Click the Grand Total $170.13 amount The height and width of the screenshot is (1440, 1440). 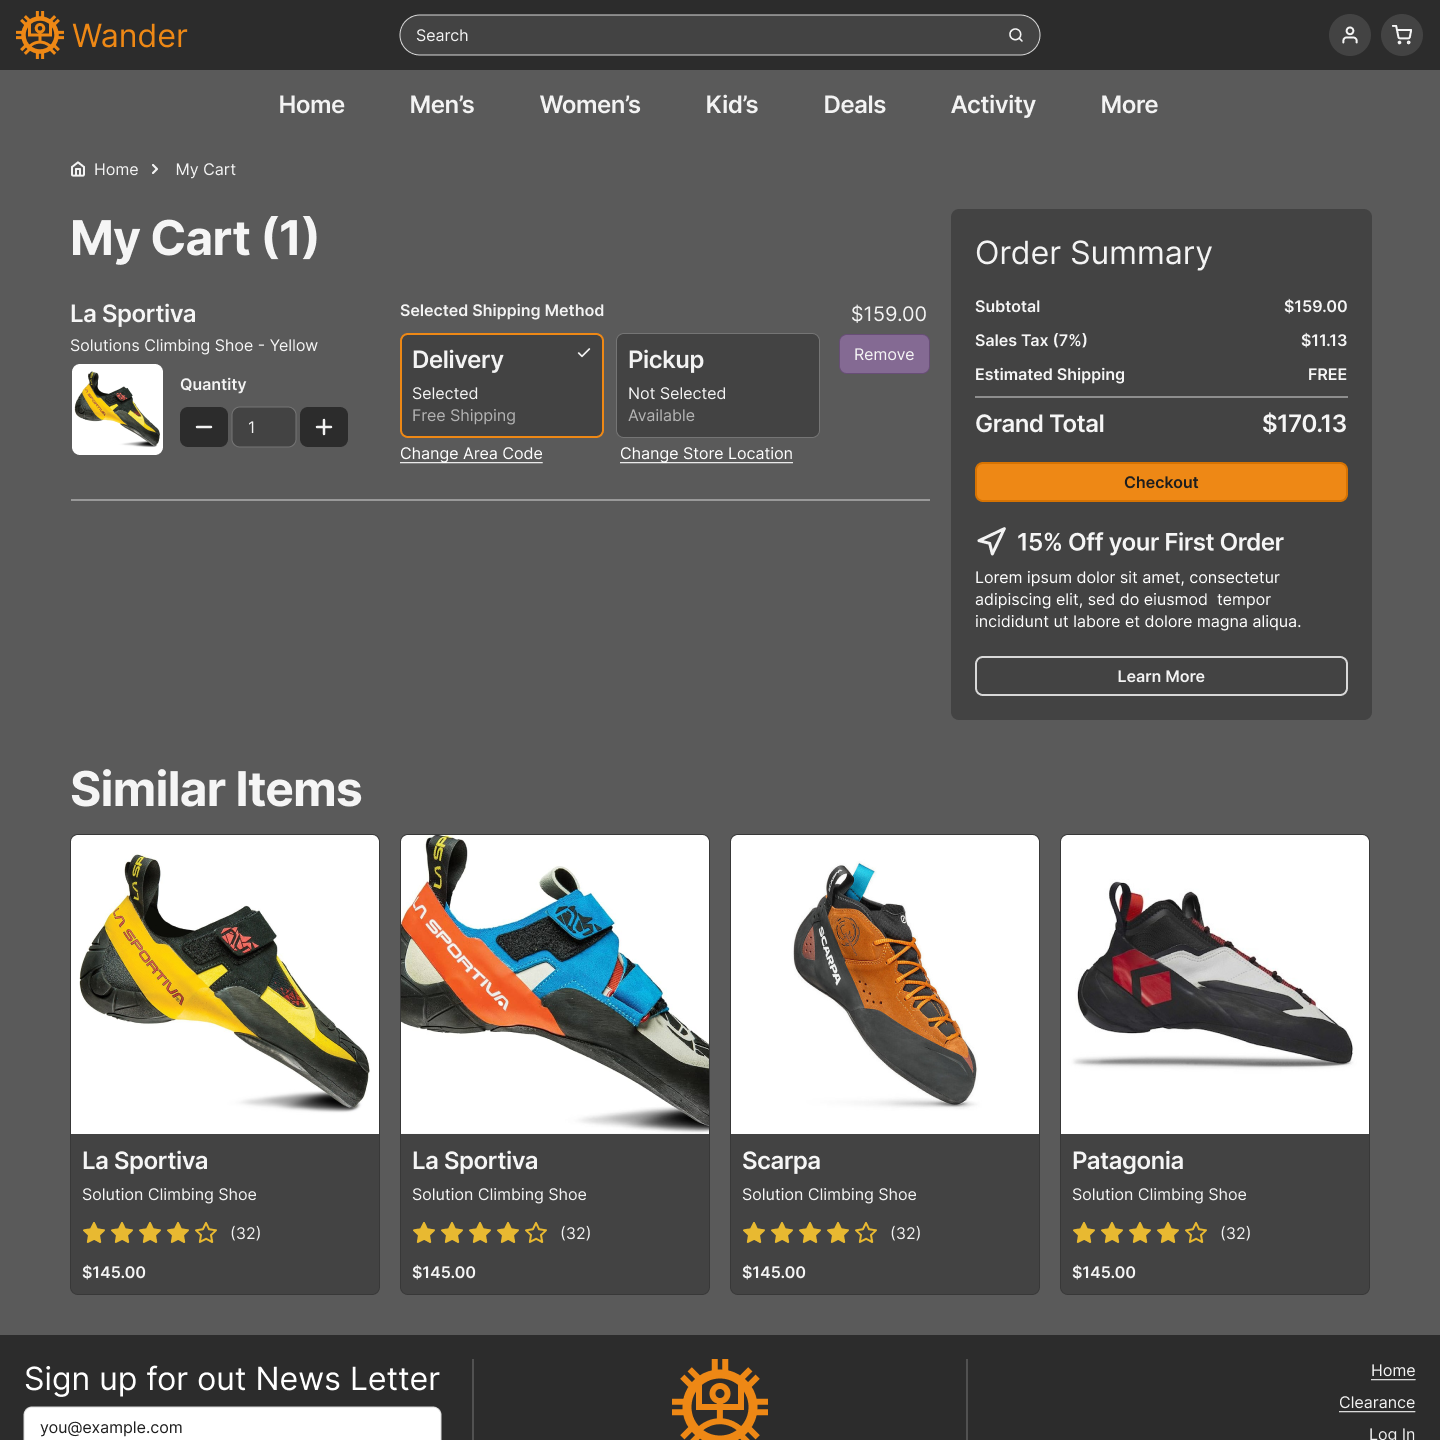click(x=1304, y=424)
